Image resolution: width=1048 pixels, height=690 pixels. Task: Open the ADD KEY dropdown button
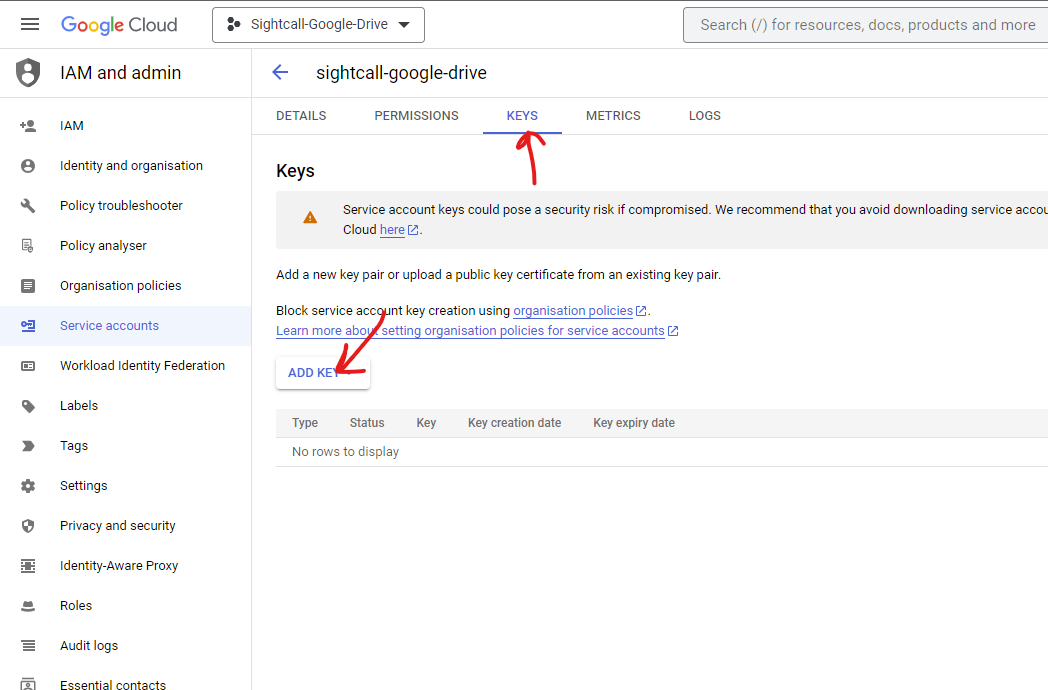click(323, 373)
